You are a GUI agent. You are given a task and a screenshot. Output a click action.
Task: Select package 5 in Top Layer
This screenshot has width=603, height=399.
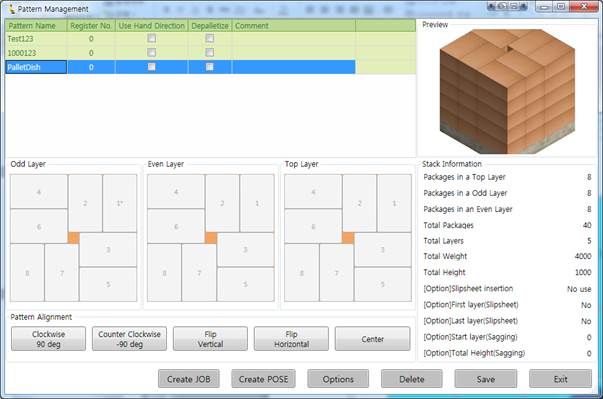383,284
